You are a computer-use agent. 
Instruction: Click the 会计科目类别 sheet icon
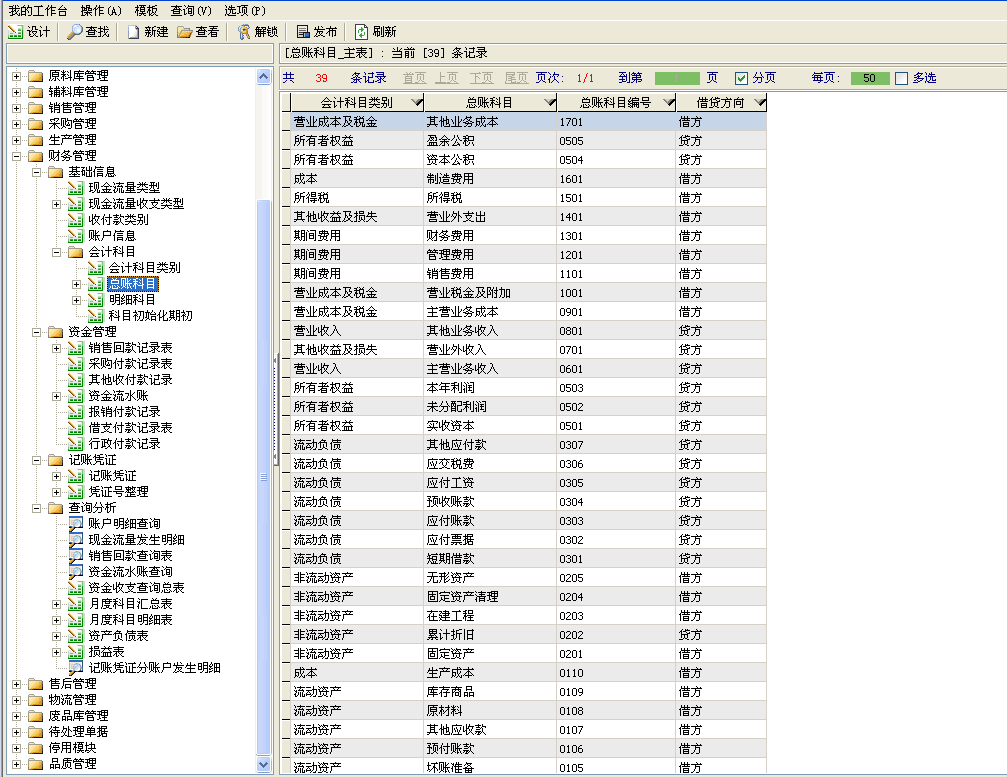pyautogui.click(x=96, y=268)
